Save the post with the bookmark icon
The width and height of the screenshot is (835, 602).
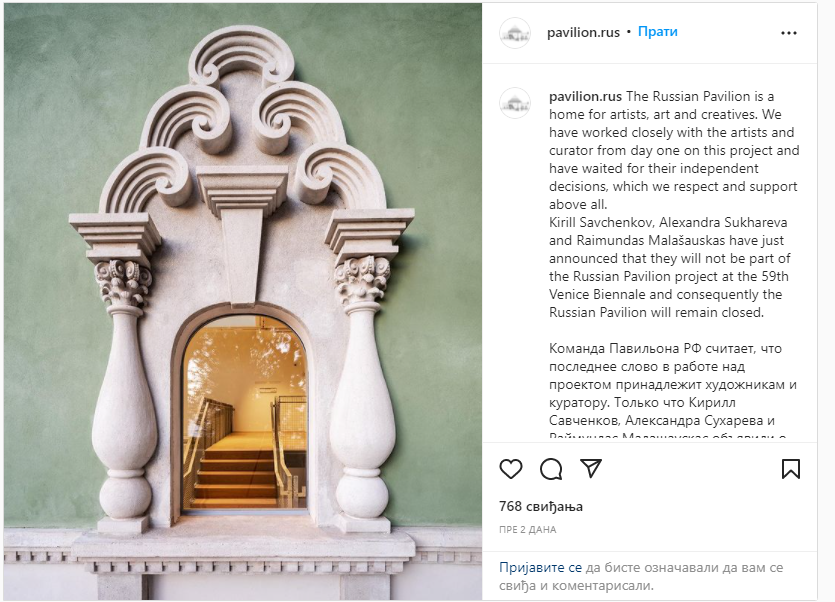[x=791, y=469]
